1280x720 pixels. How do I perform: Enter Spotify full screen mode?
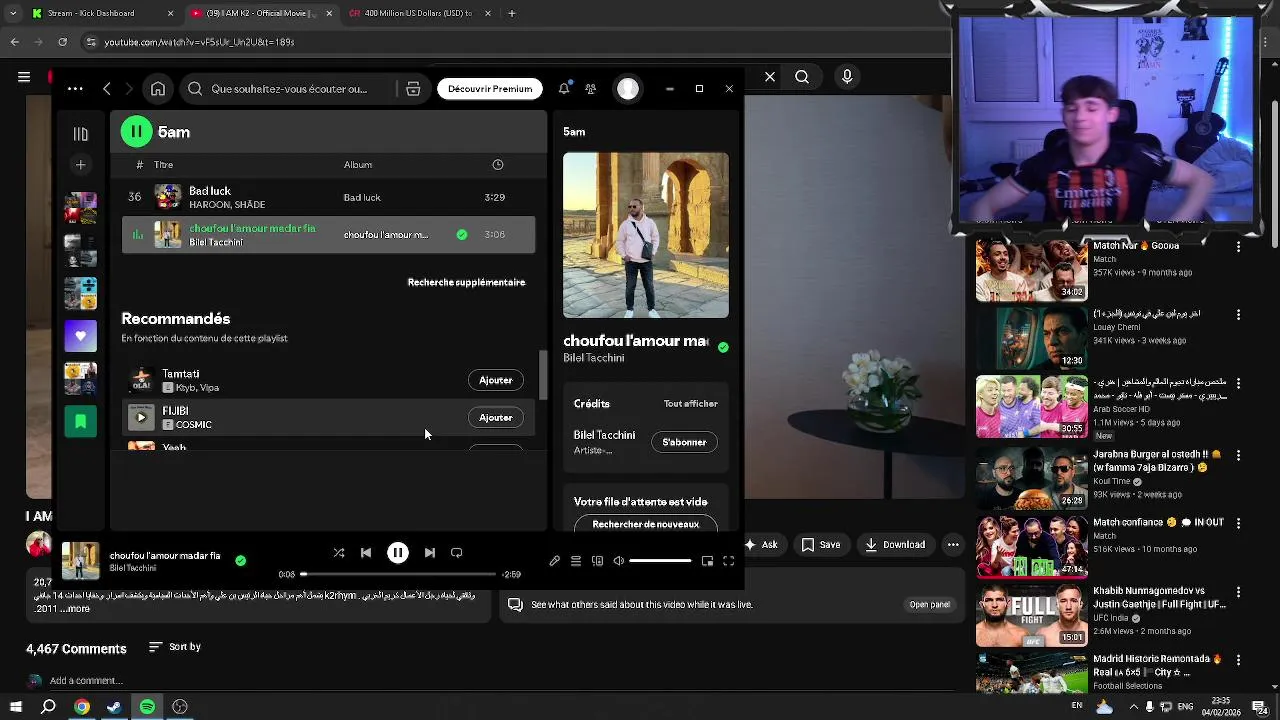(x=729, y=561)
